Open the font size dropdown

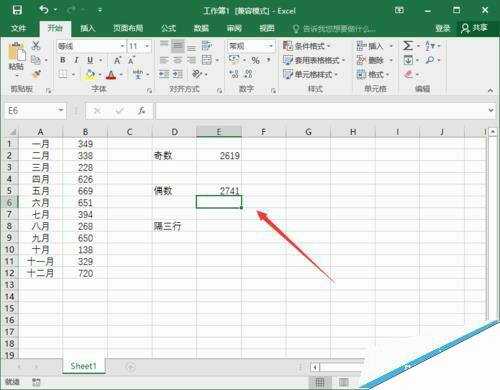[x=147, y=46]
